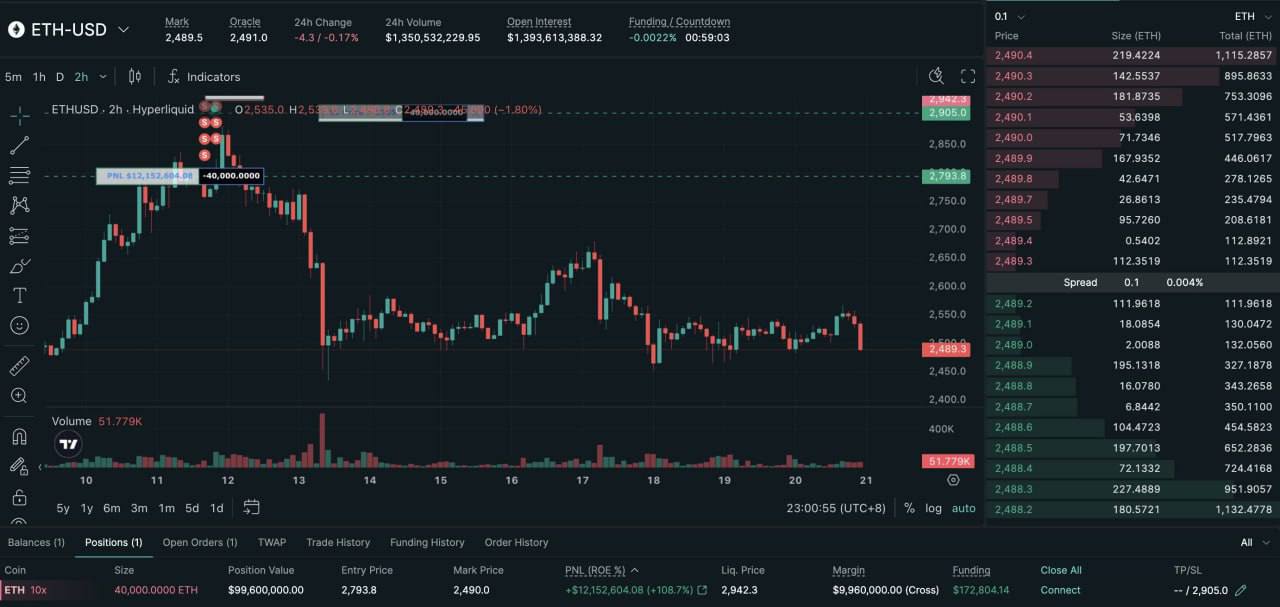
Task: Click Close All positions link
Action: (1060, 570)
